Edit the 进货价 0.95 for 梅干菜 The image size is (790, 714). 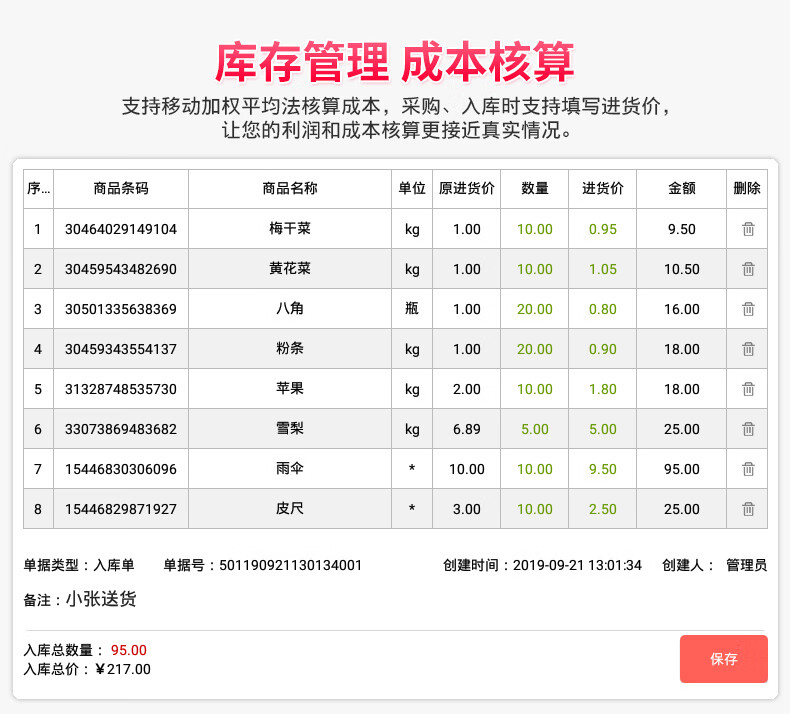pos(603,229)
